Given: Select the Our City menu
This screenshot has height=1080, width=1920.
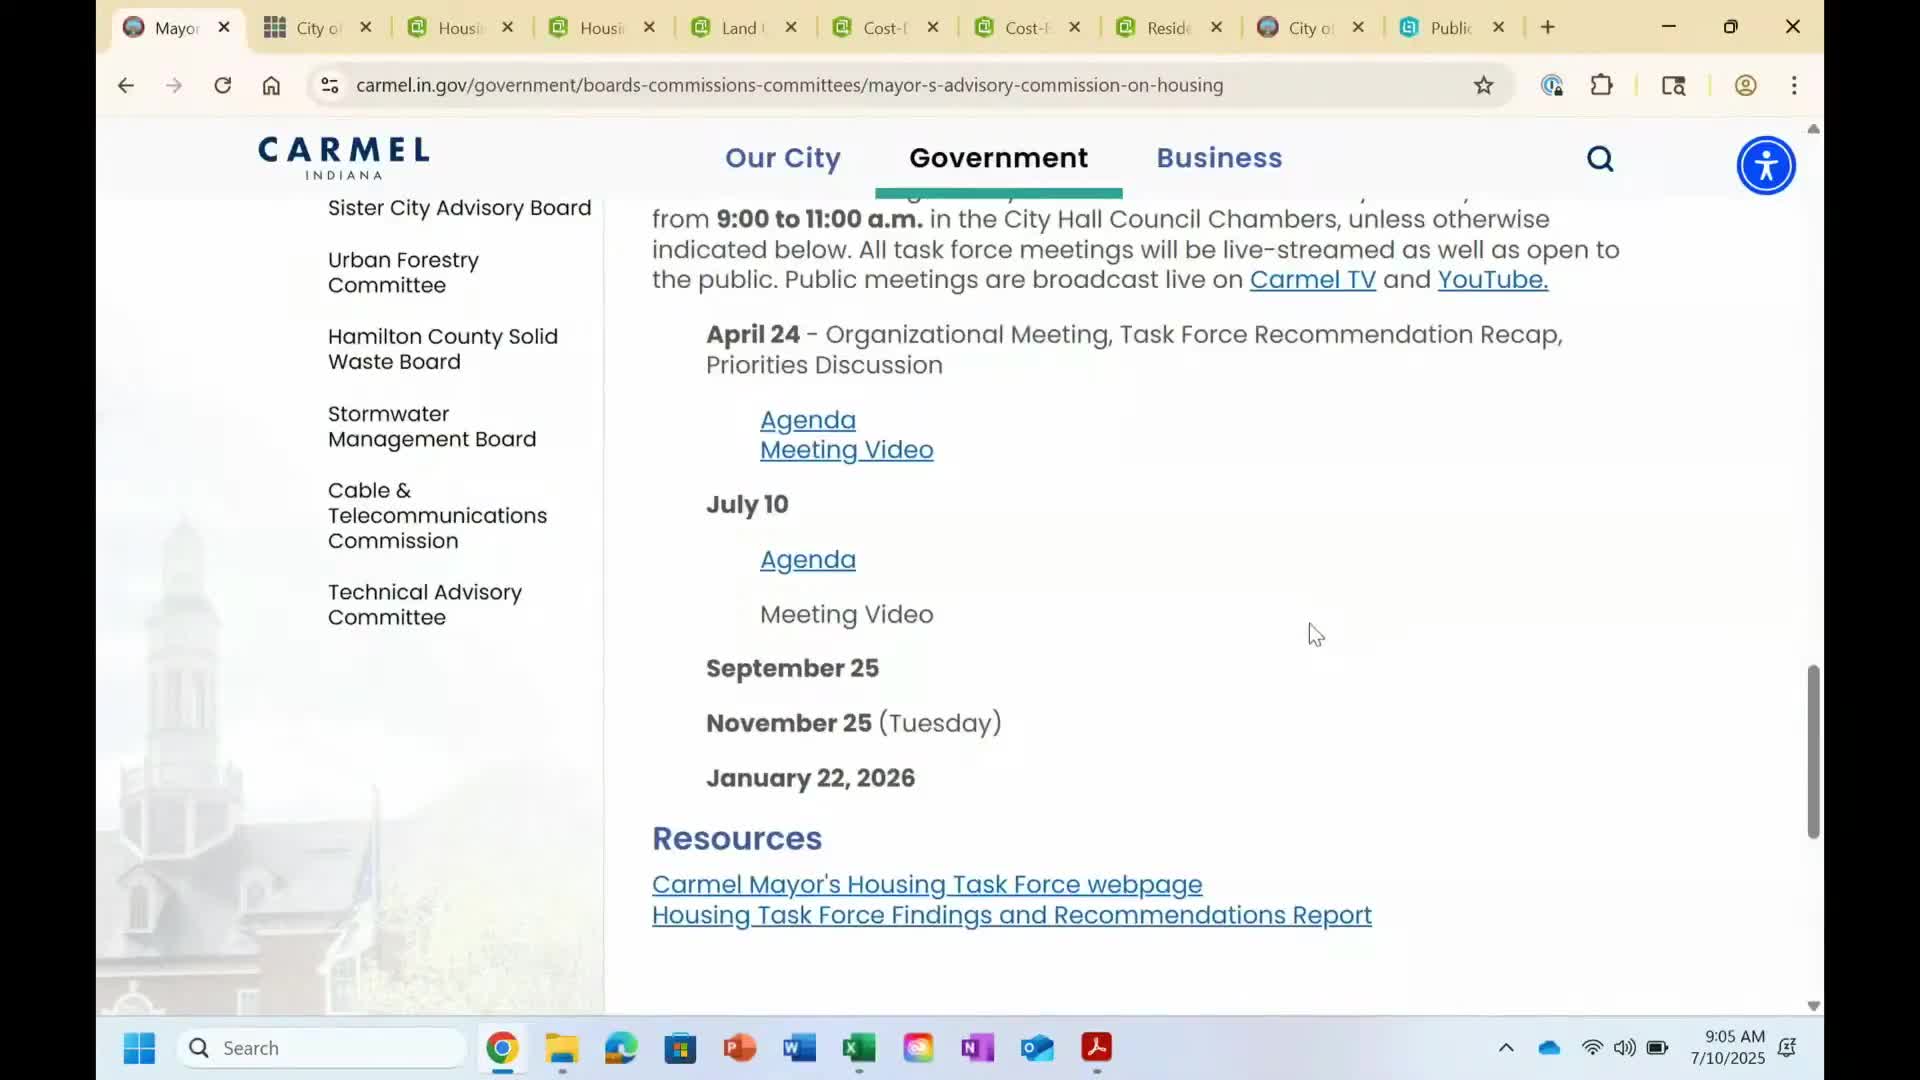Looking at the screenshot, I should [782, 158].
